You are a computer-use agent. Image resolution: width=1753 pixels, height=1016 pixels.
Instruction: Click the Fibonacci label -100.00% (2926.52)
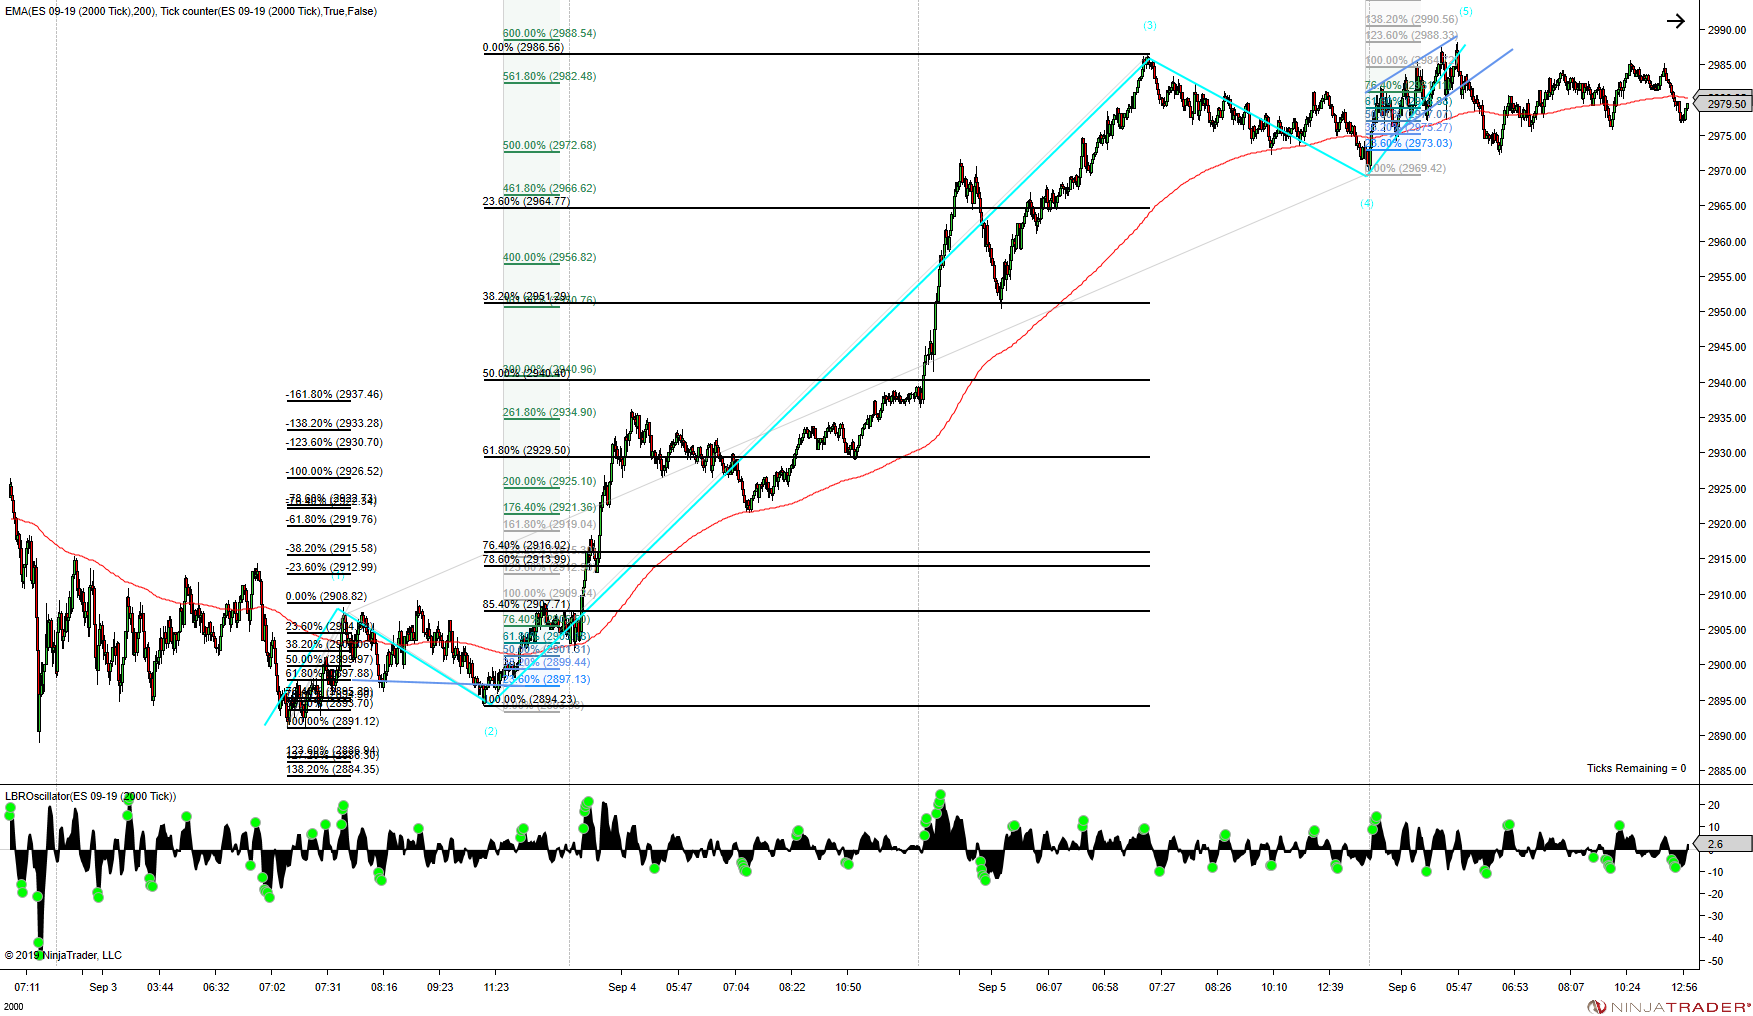coord(334,471)
